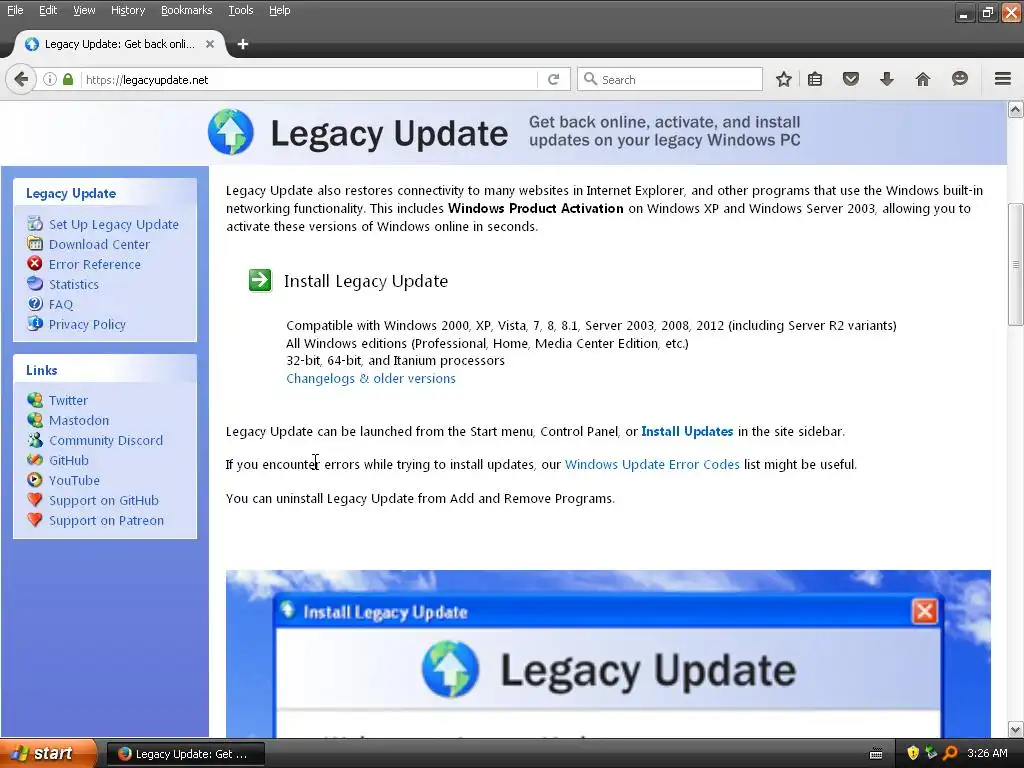Show site information via the info icon
The height and width of the screenshot is (768, 1024).
[x=50, y=80]
